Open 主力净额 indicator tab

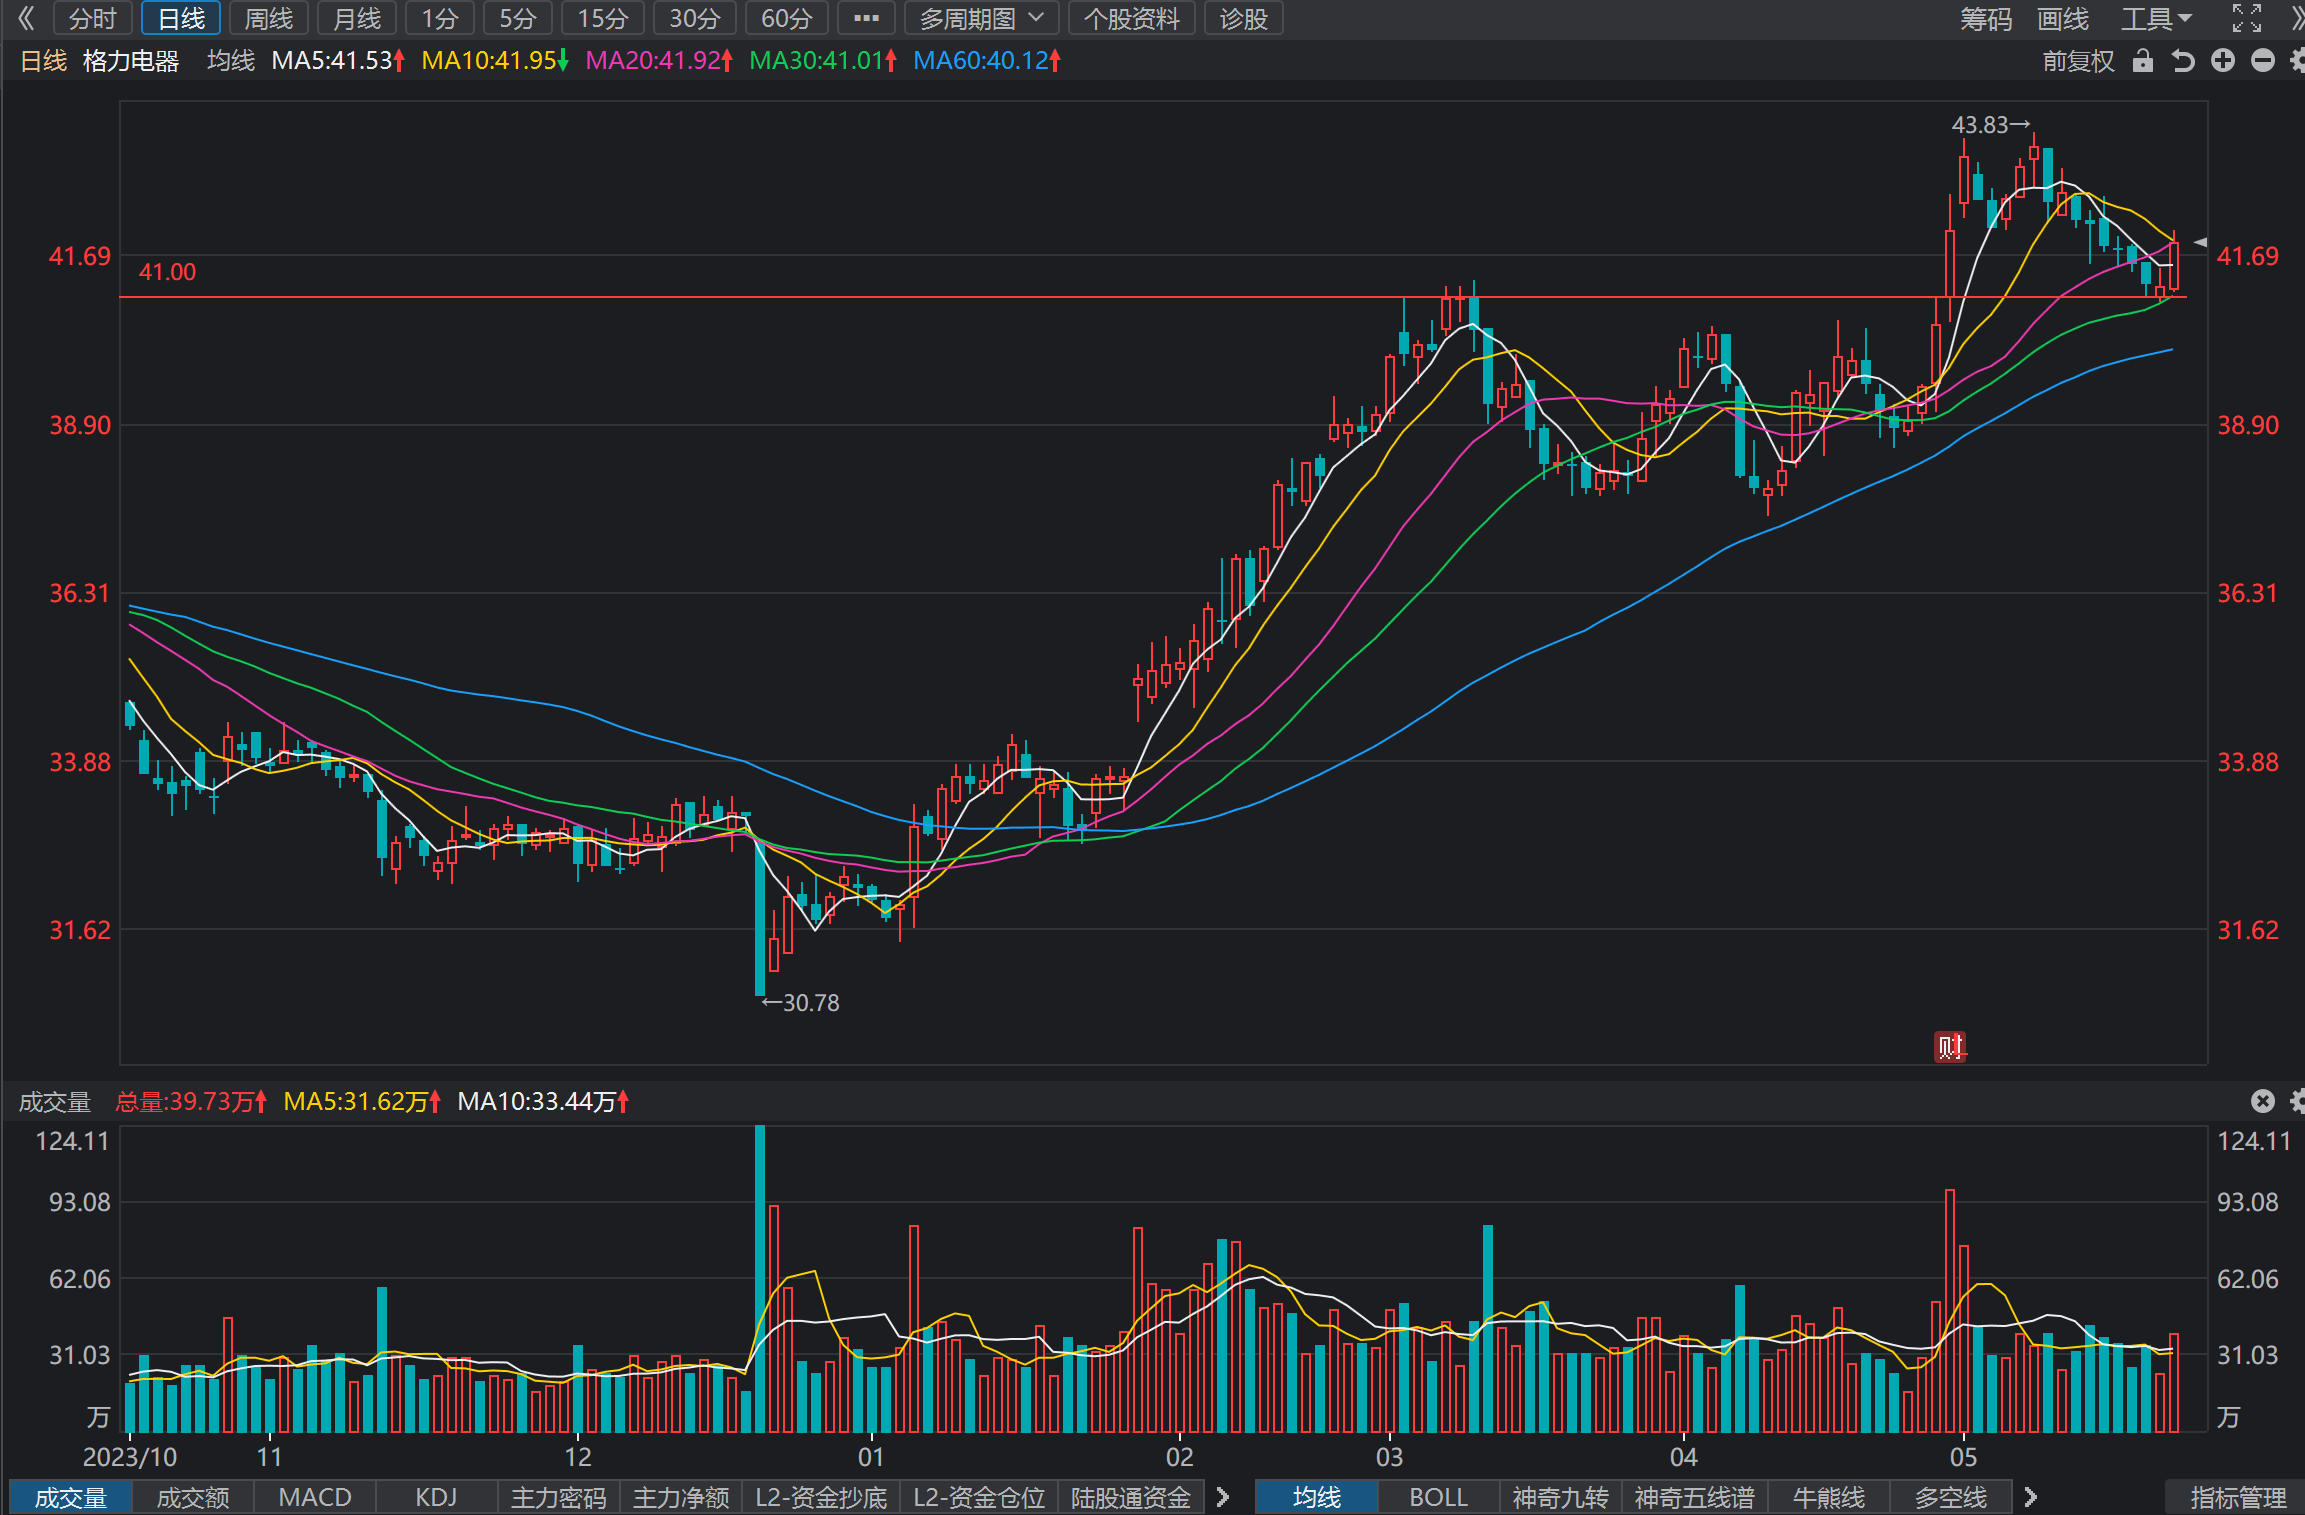(x=681, y=1497)
